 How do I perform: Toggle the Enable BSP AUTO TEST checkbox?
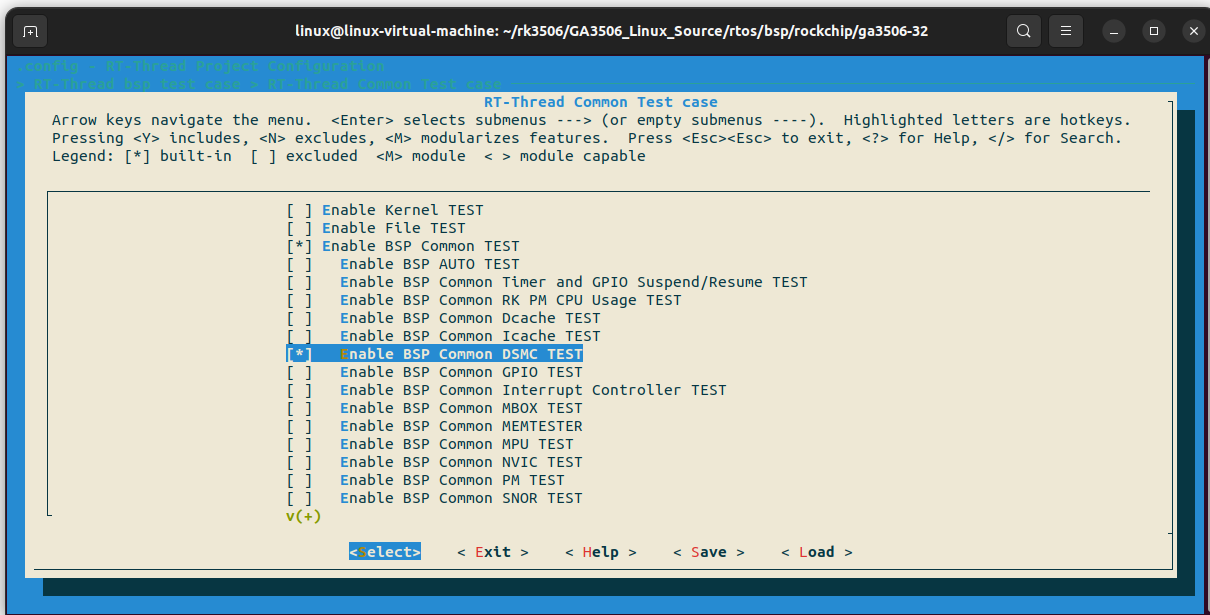point(299,264)
